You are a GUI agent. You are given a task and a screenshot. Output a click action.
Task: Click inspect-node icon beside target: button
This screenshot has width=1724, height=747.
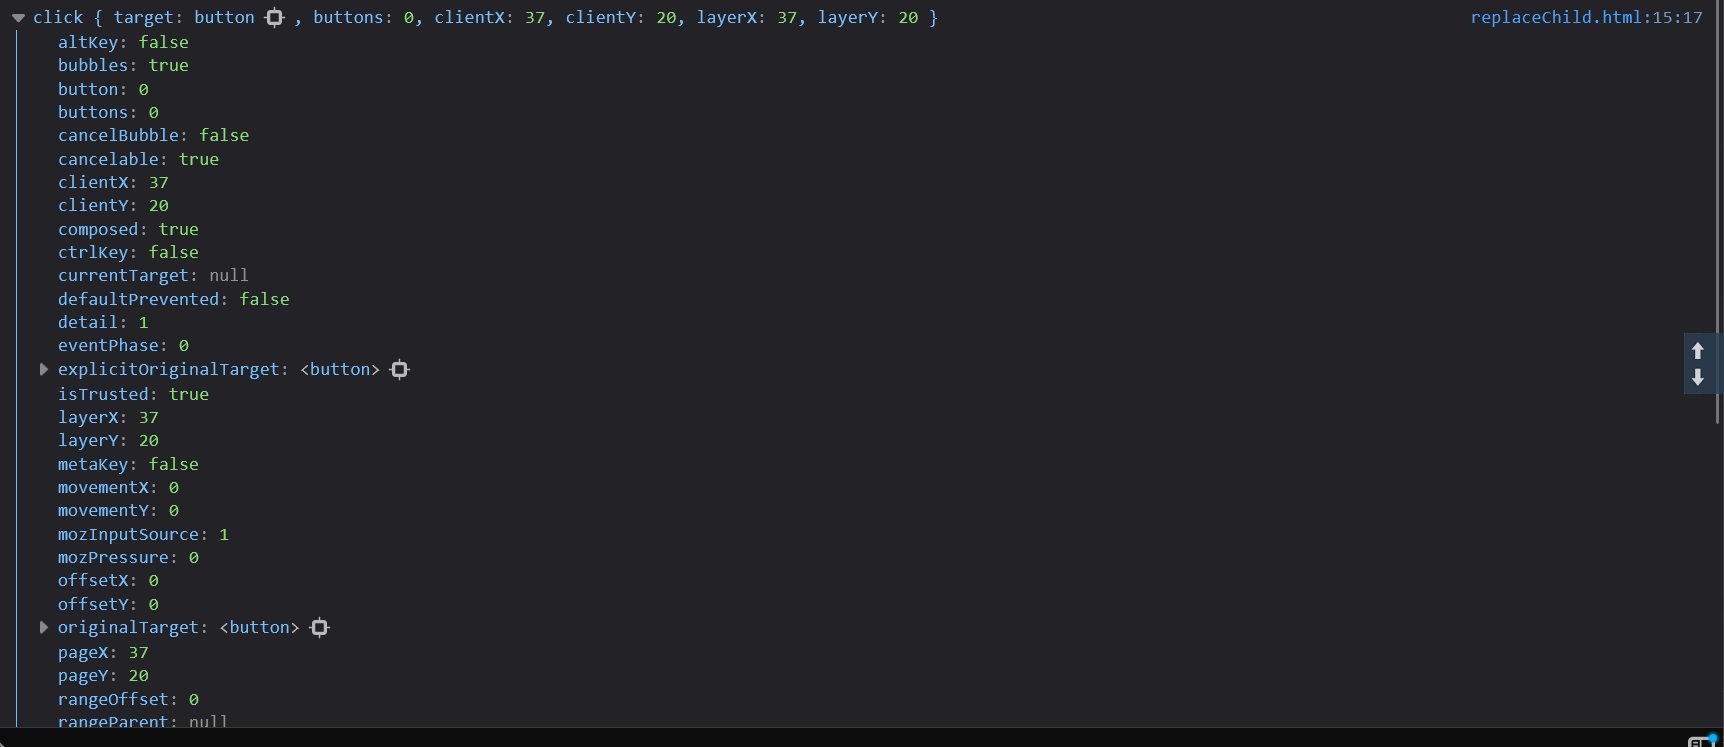pos(275,18)
